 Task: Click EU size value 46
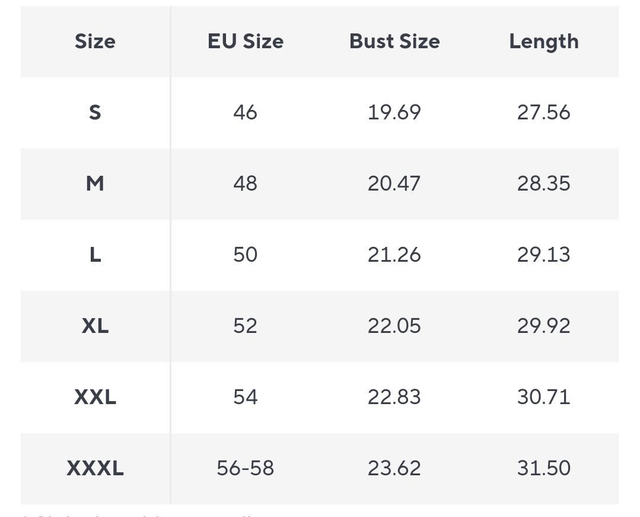(245, 112)
